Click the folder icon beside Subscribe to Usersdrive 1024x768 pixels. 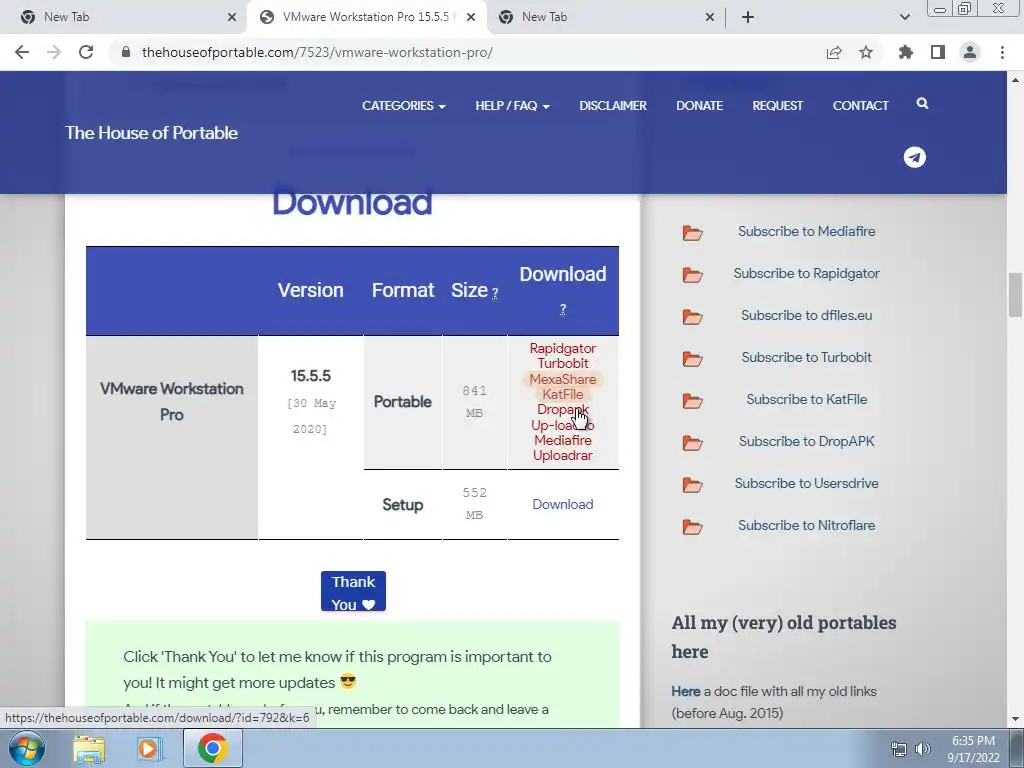(692, 485)
